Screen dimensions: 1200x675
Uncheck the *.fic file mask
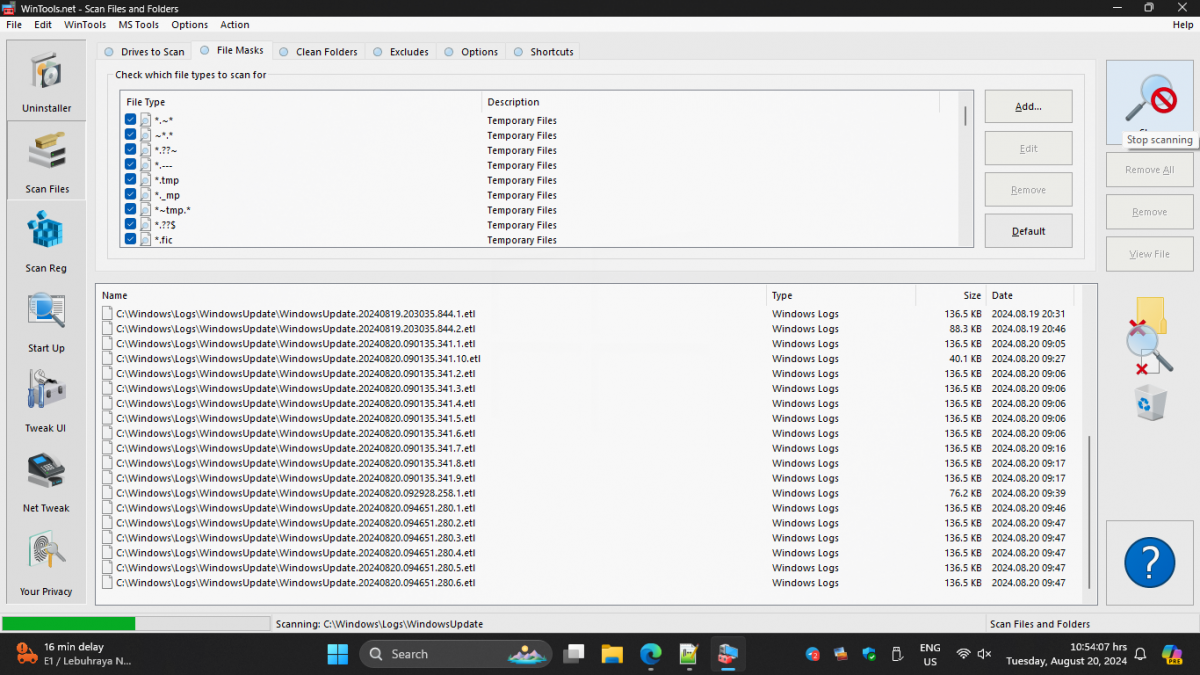pos(131,240)
